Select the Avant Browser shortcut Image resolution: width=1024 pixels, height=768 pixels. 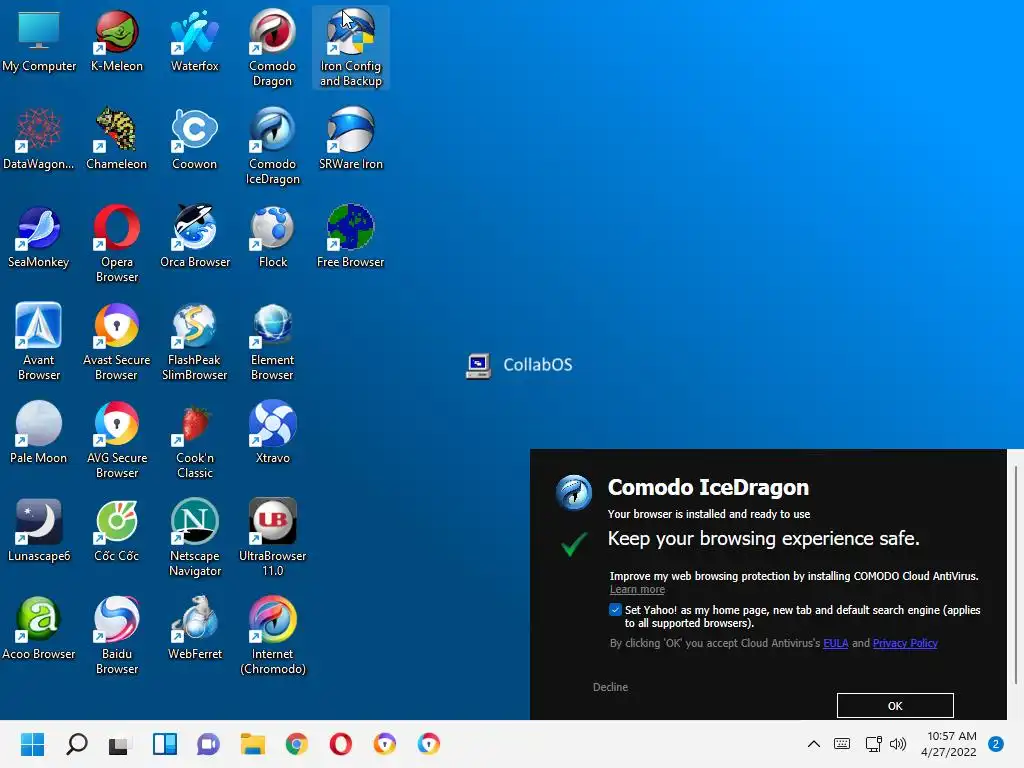(x=39, y=342)
